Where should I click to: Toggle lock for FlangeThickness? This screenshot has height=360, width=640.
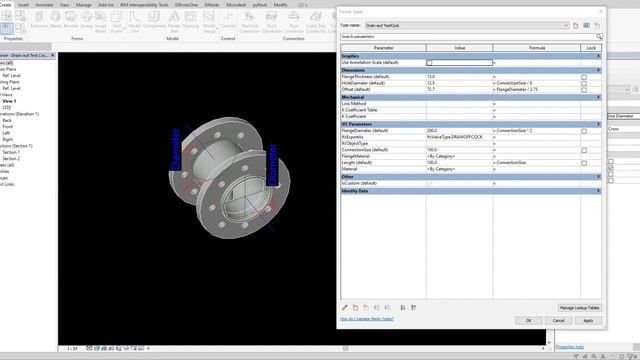coord(584,77)
